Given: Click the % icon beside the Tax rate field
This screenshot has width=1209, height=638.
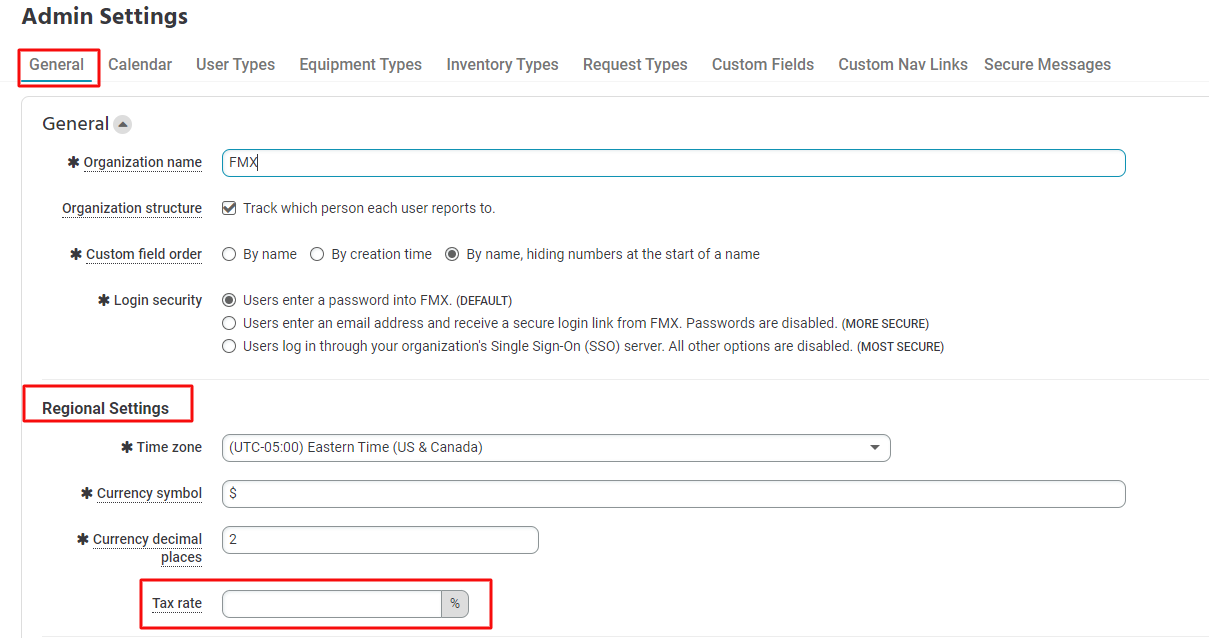Looking at the screenshot, I should (x=455, y=603).
